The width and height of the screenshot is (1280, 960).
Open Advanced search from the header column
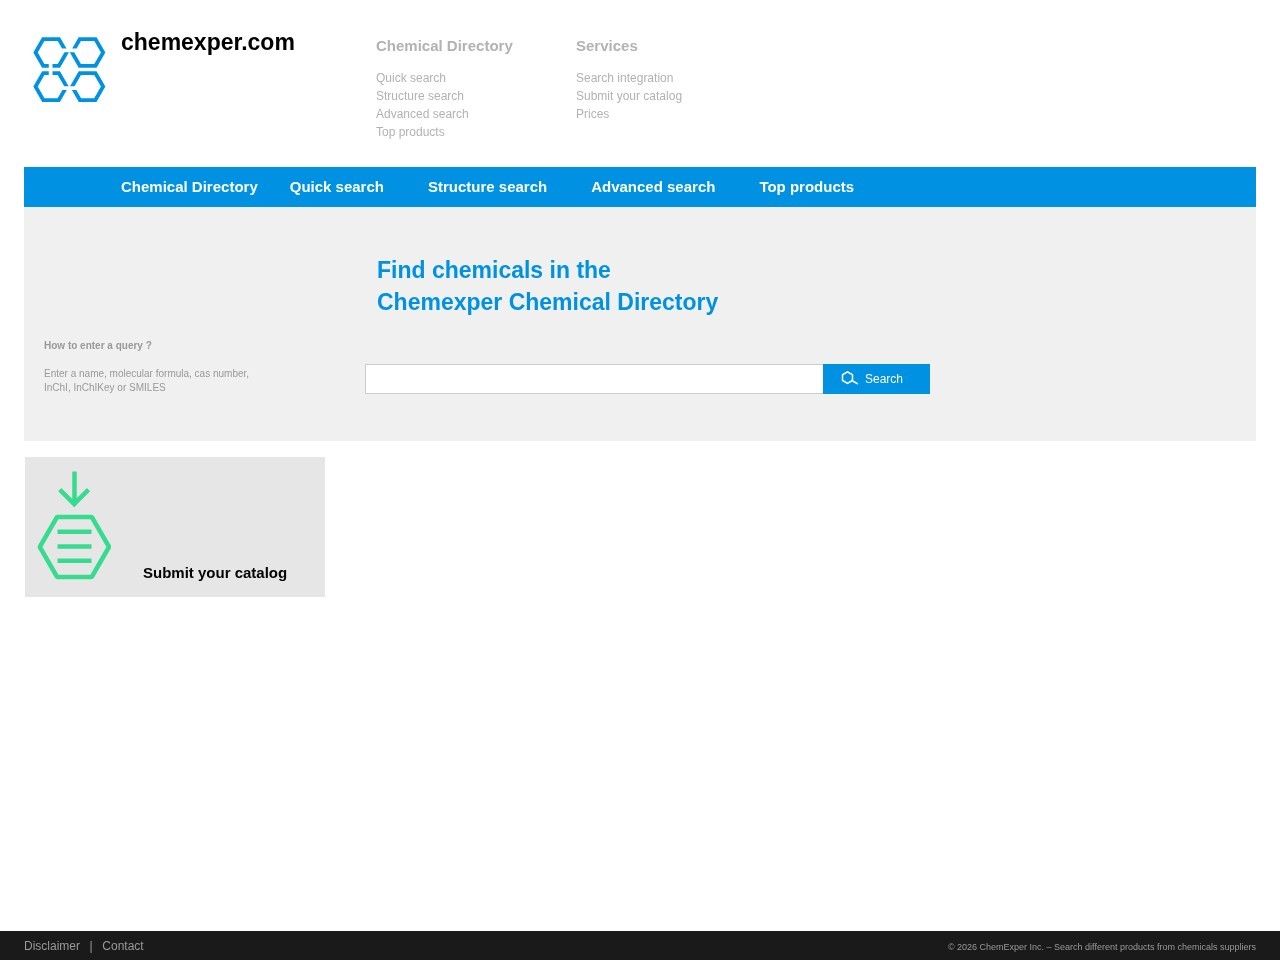pos(422,114)
